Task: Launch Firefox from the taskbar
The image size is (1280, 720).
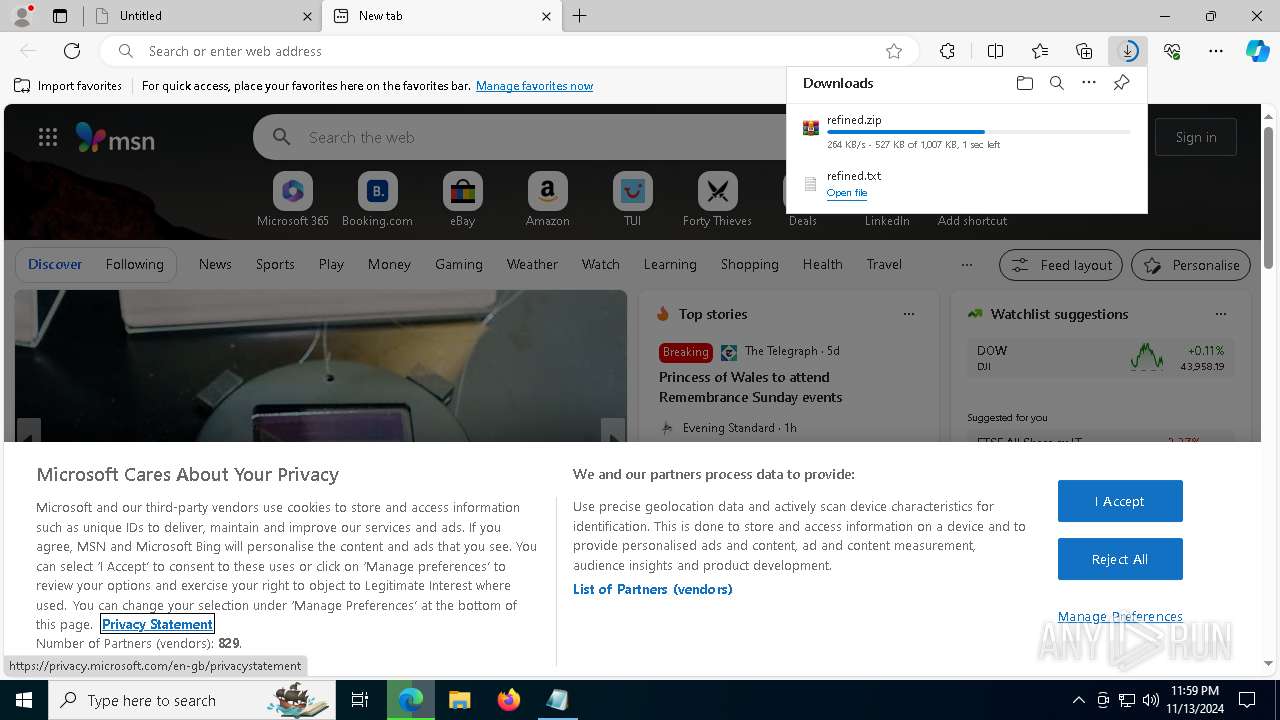Action: (x=508, y=700)
